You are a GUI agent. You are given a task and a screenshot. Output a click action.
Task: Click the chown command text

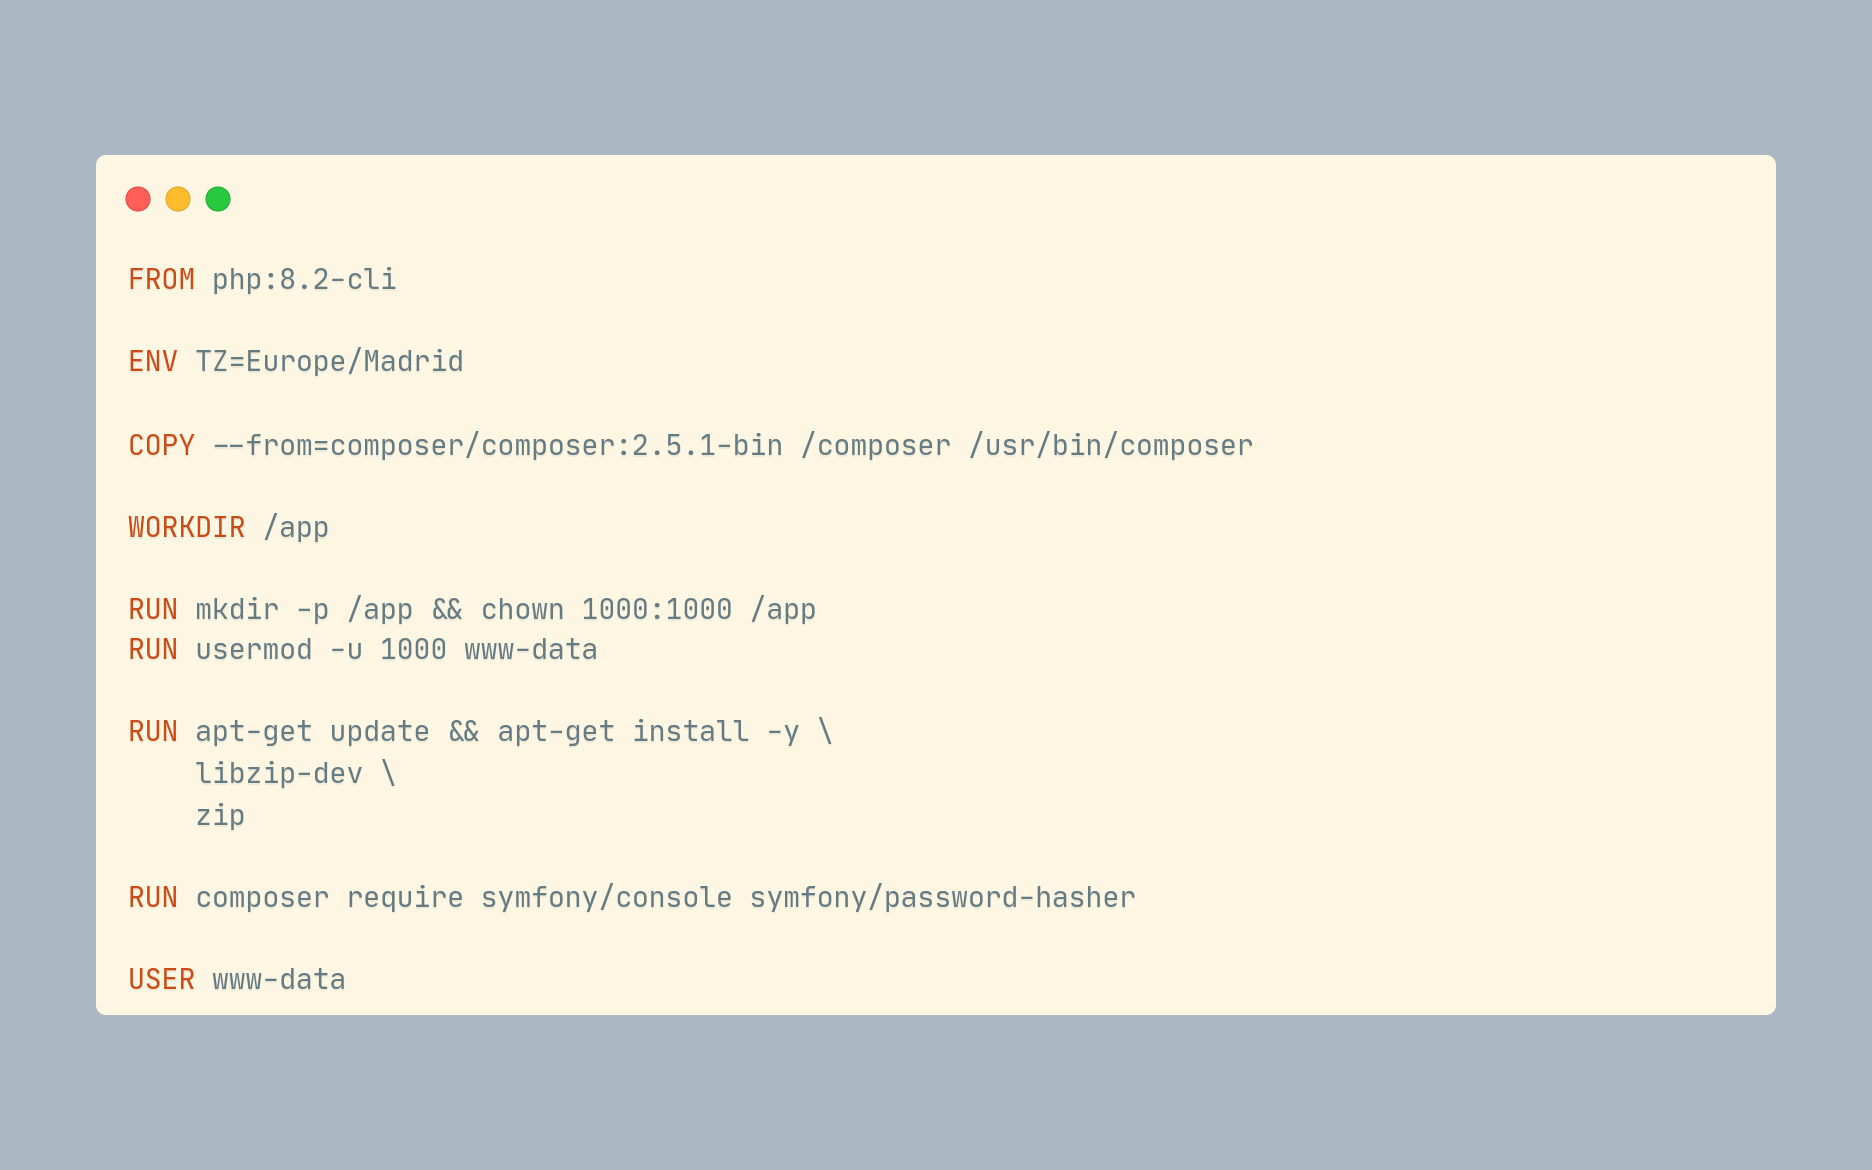(522, 610)
